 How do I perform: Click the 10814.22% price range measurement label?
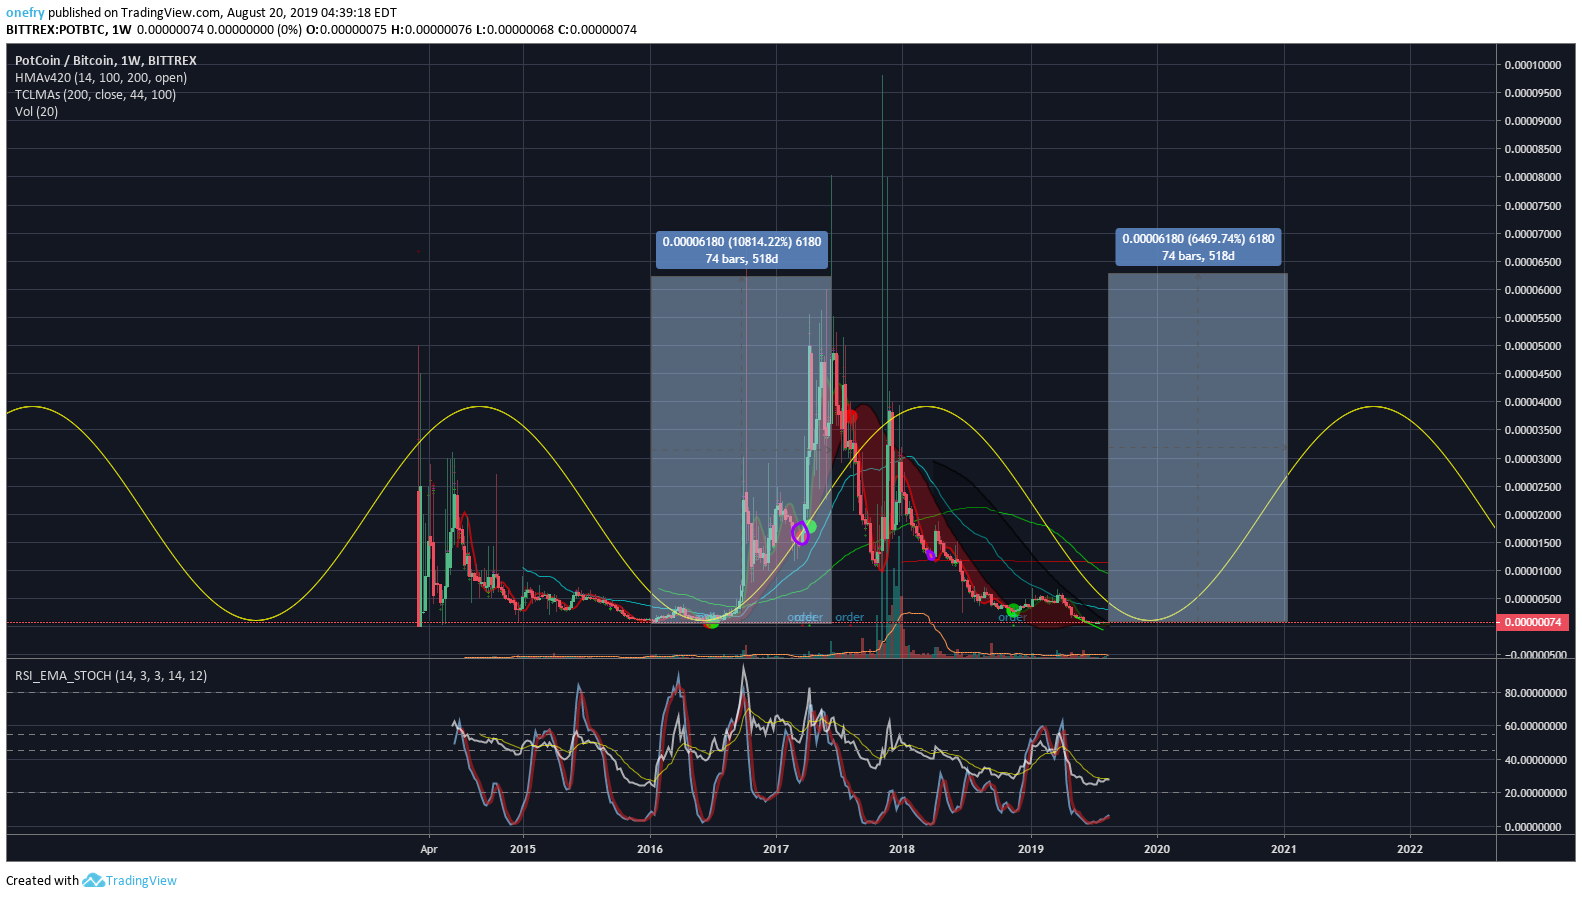point(742,250)
